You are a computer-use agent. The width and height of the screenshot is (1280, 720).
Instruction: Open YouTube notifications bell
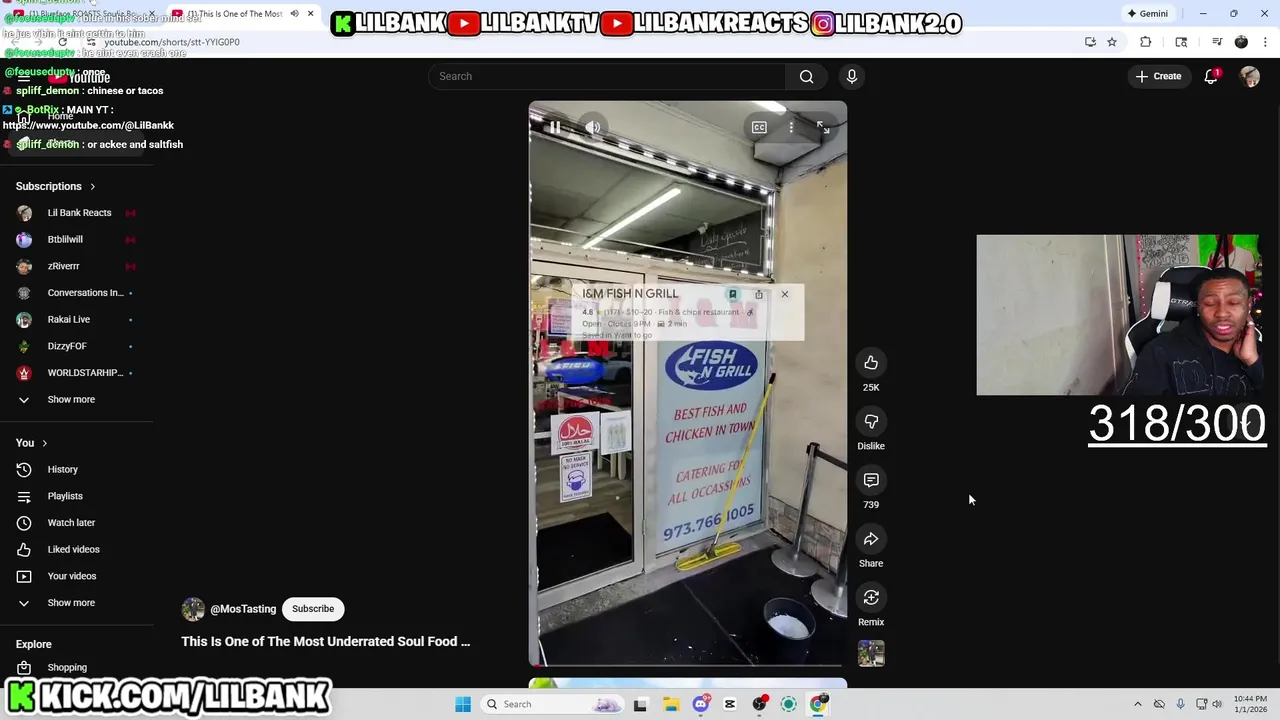1211,76
